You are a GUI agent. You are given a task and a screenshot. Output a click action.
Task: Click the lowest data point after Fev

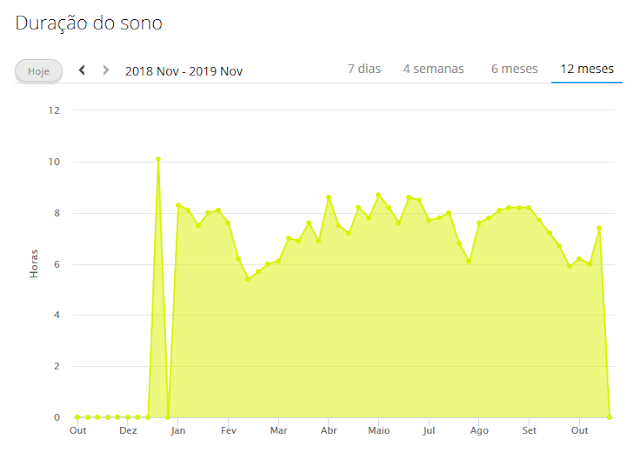[x=248, y=279]
